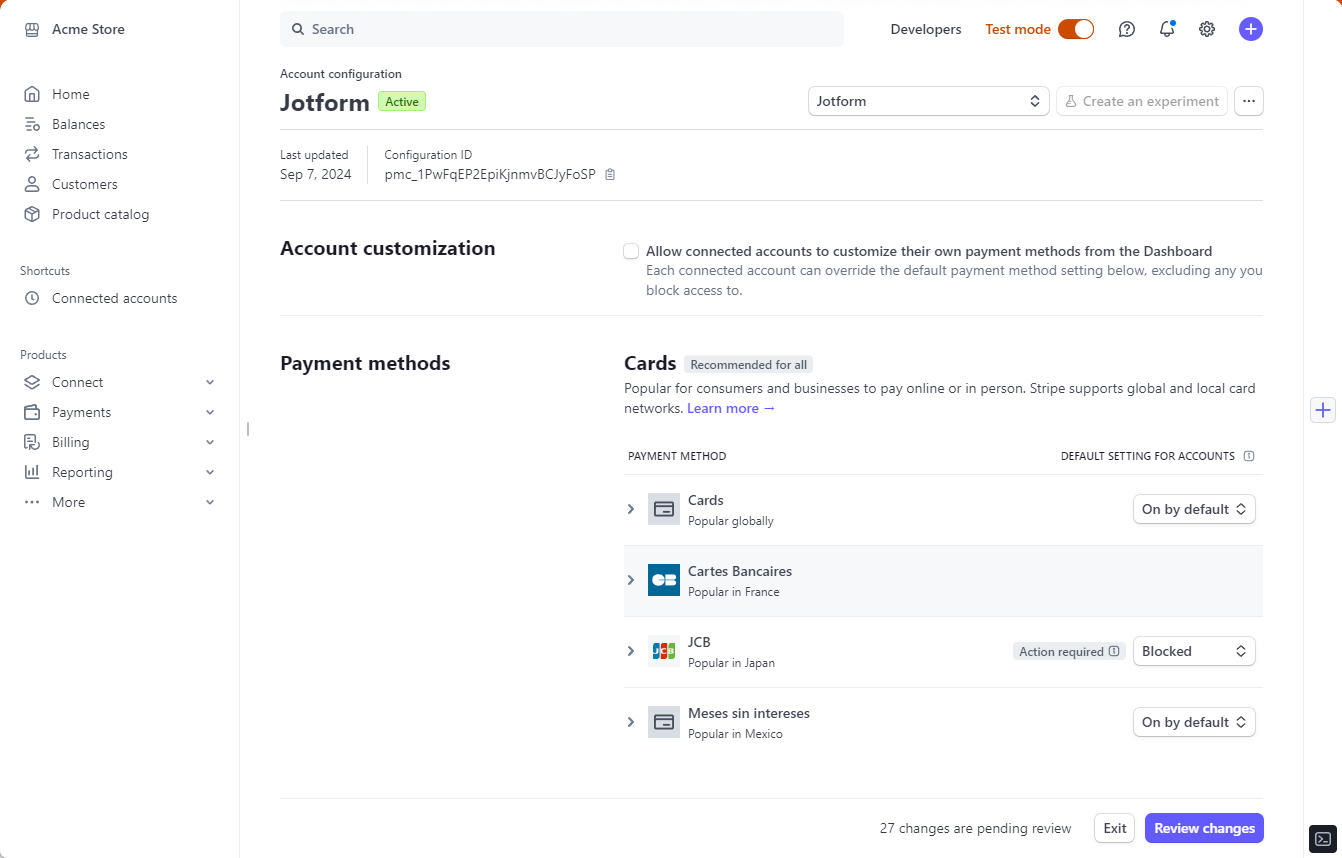Click the Review changes button

1204,828
